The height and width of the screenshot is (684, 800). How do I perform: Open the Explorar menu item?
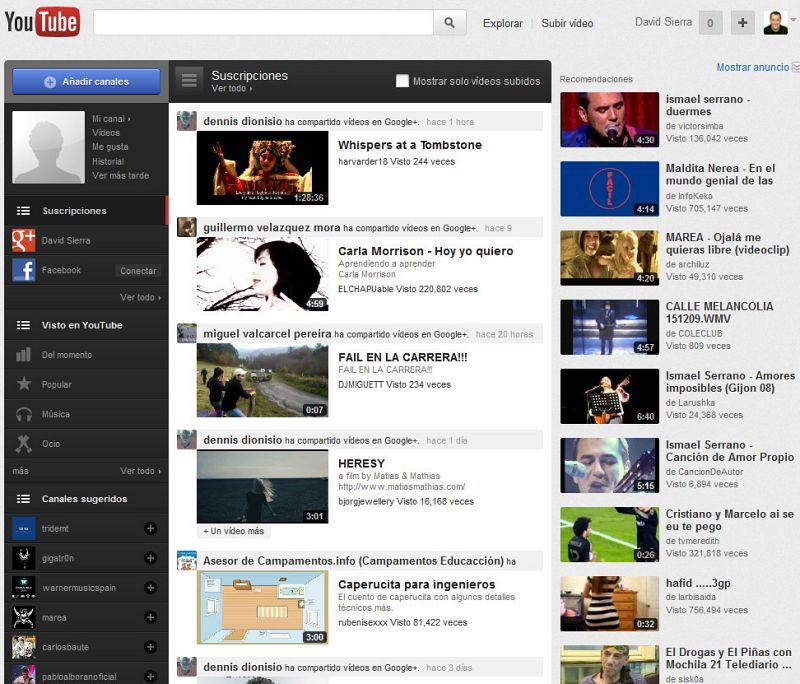point(502,23)
